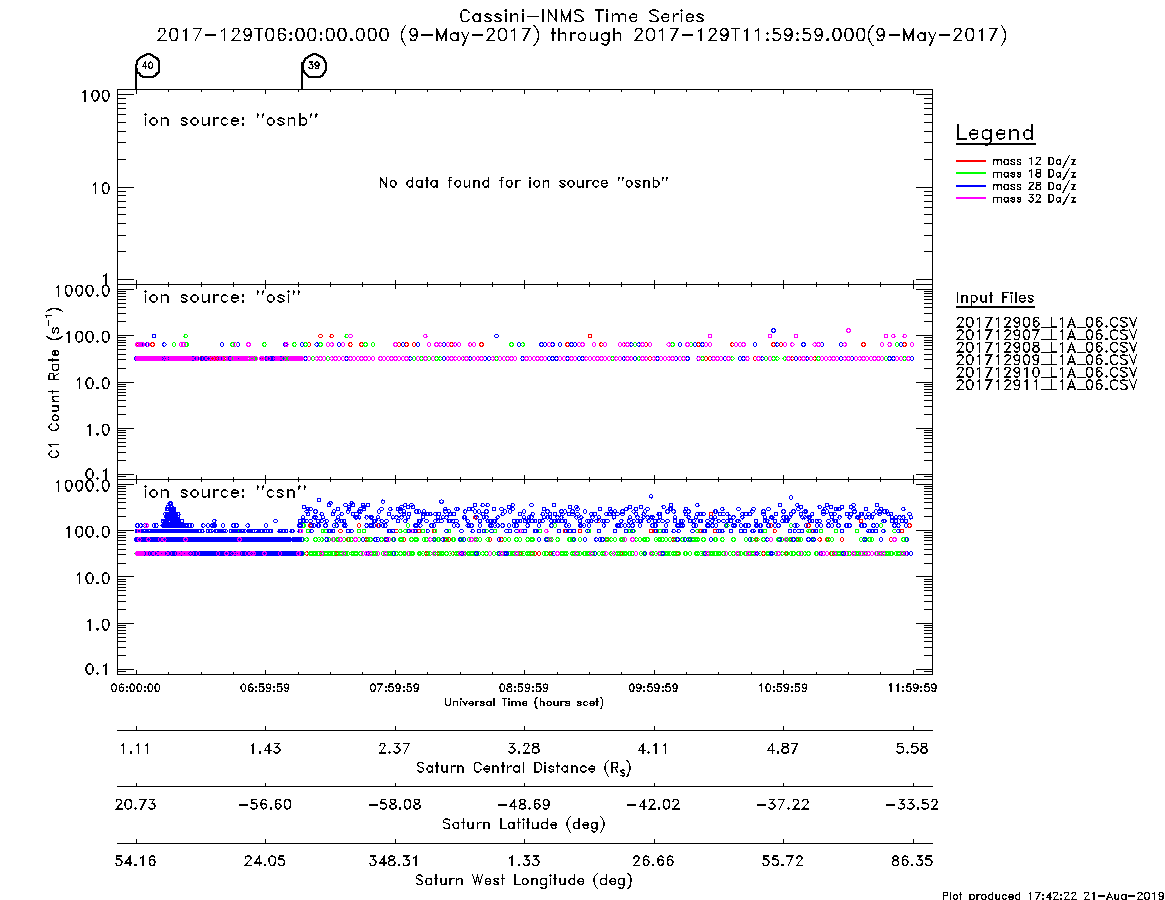Click the Legend heading
1165x900 pixels.
[995, 134]
